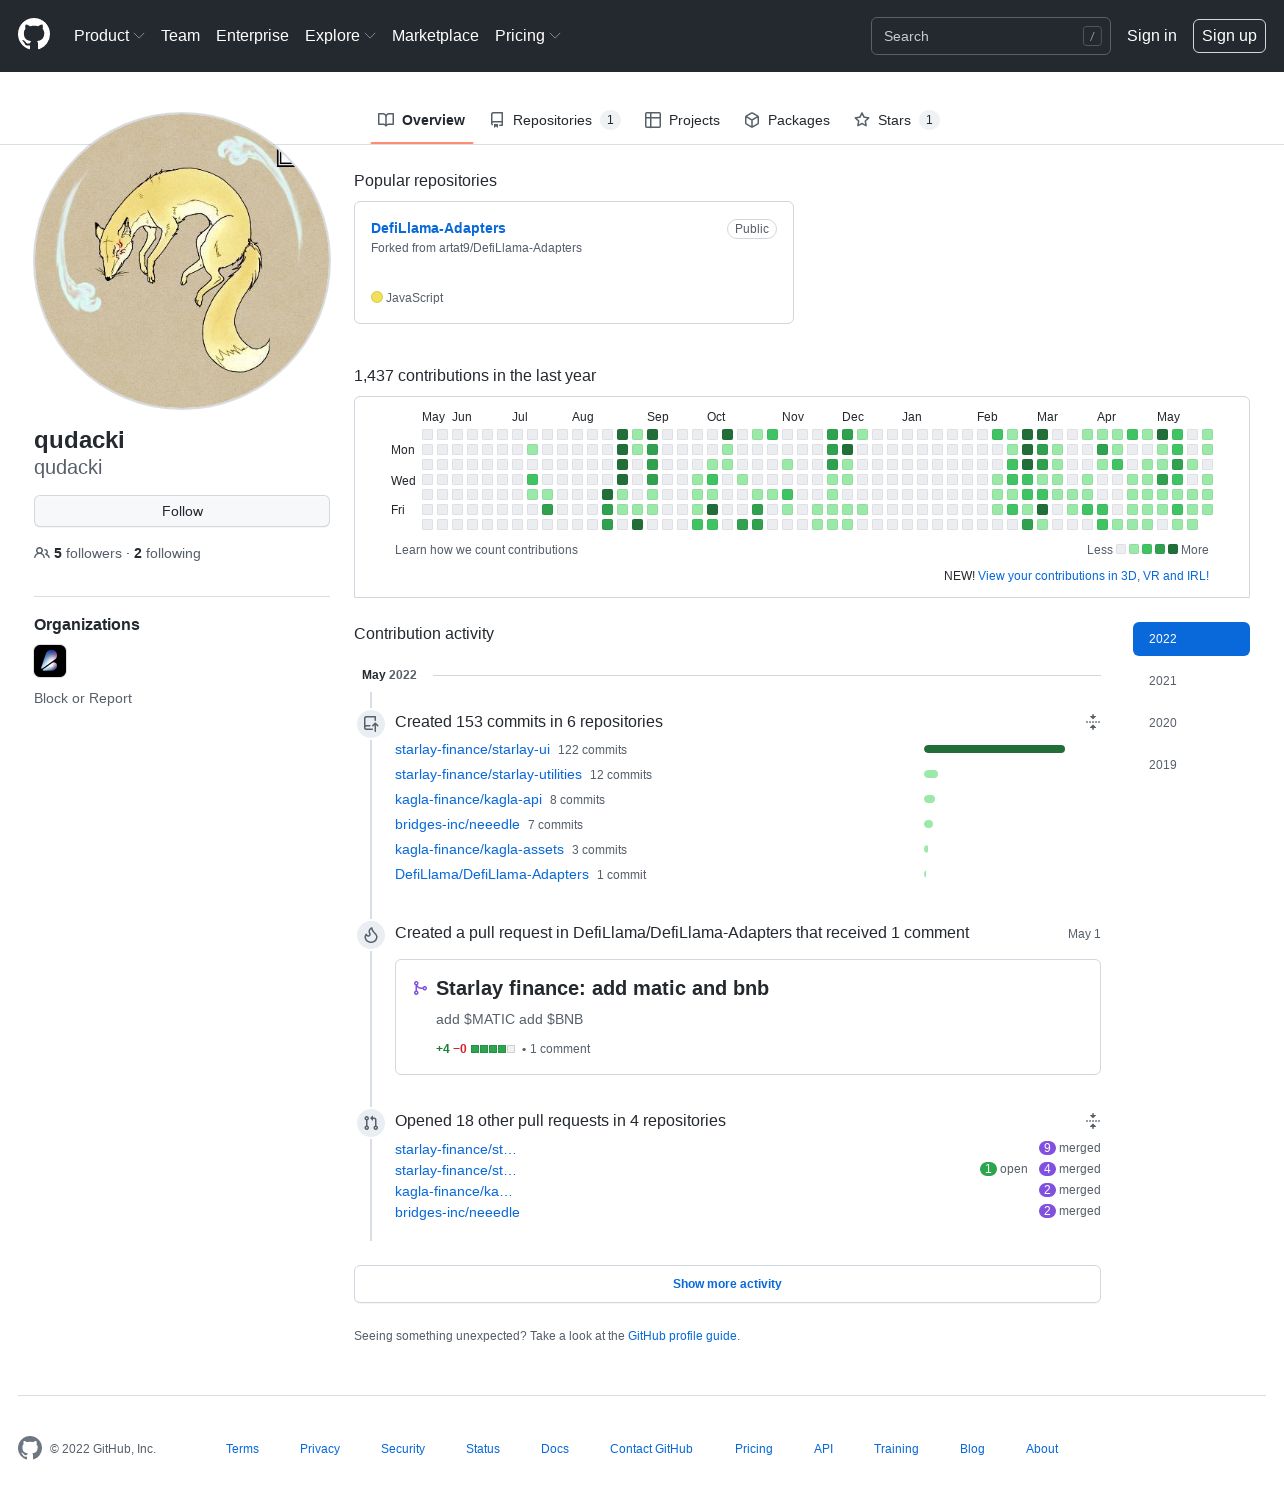Viewport: 1284px width, 1510px height.
Task: Click the Overview book icon
Action: [386, 120]
